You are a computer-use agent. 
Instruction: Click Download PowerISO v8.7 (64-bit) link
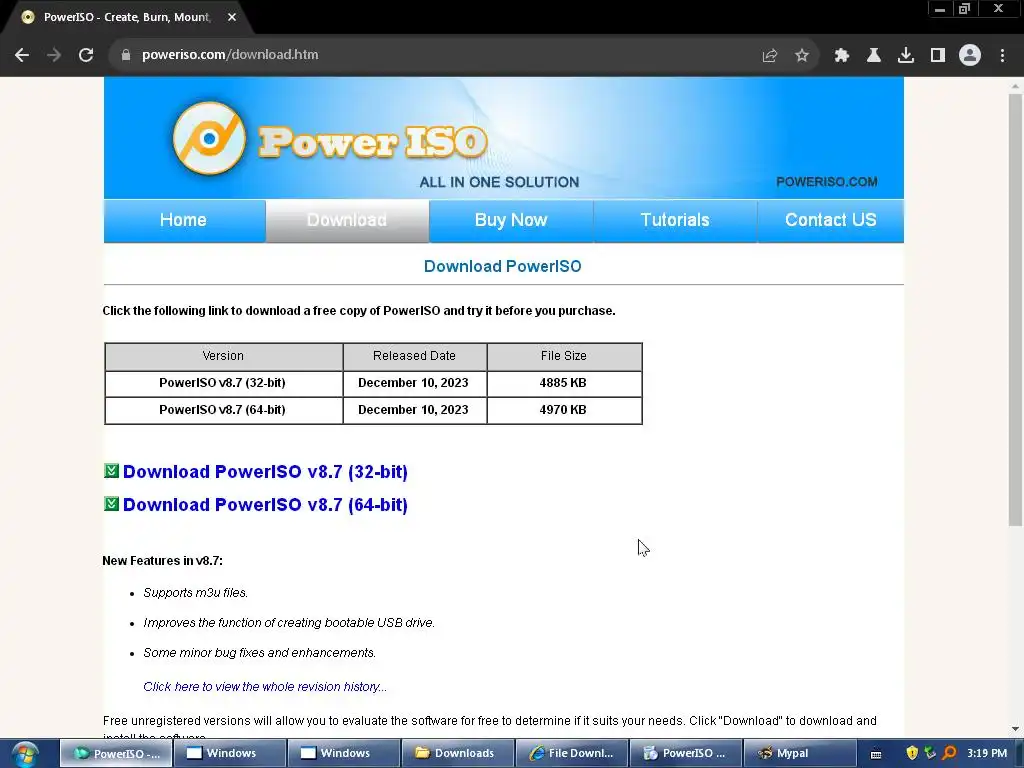tap(265, 505)
